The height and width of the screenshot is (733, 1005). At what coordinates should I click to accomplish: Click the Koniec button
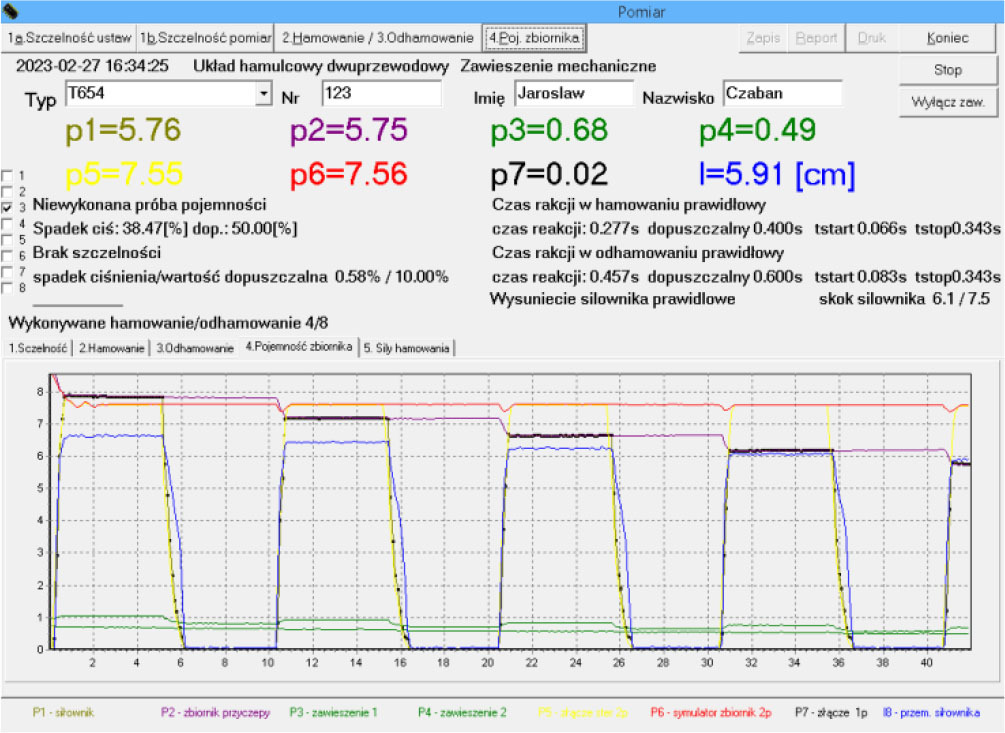[947, 38]
